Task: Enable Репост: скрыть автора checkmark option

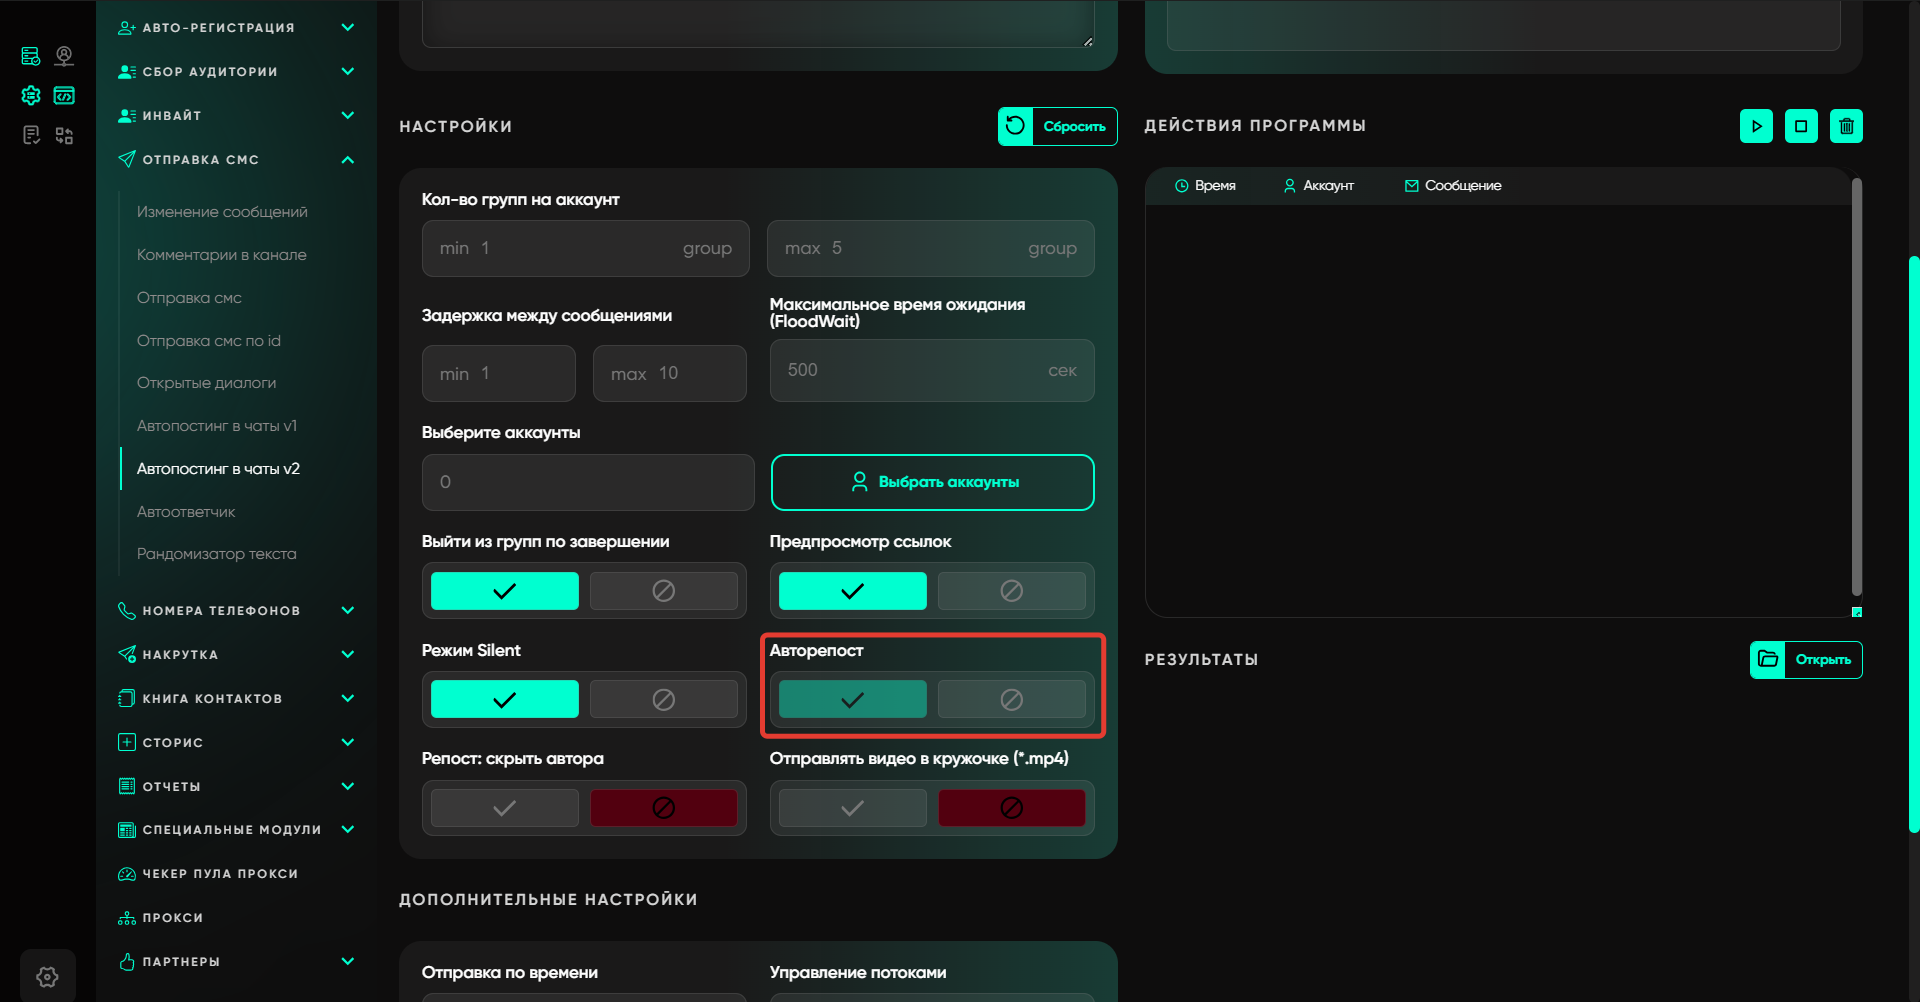Action: (x=504, y=808)
